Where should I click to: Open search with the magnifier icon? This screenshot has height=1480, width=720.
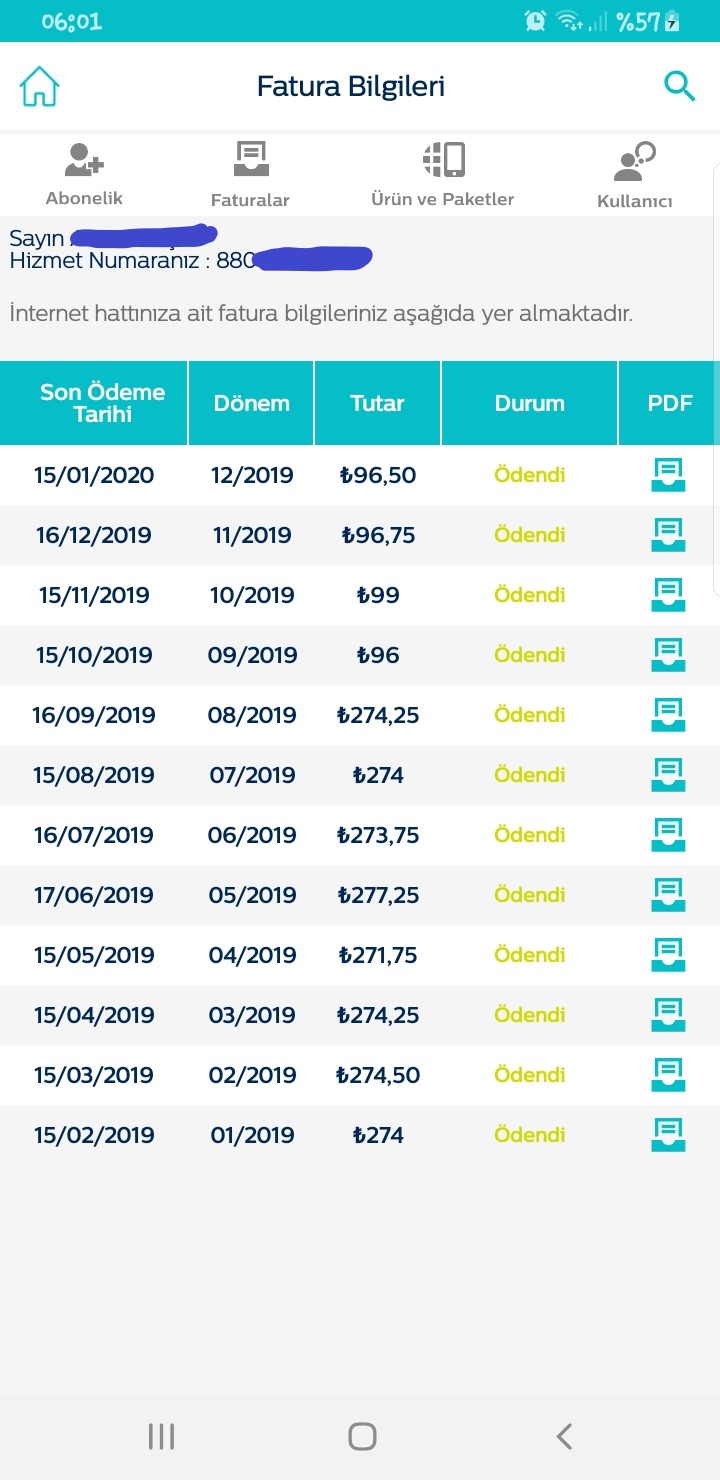click(x=679, y=87)
